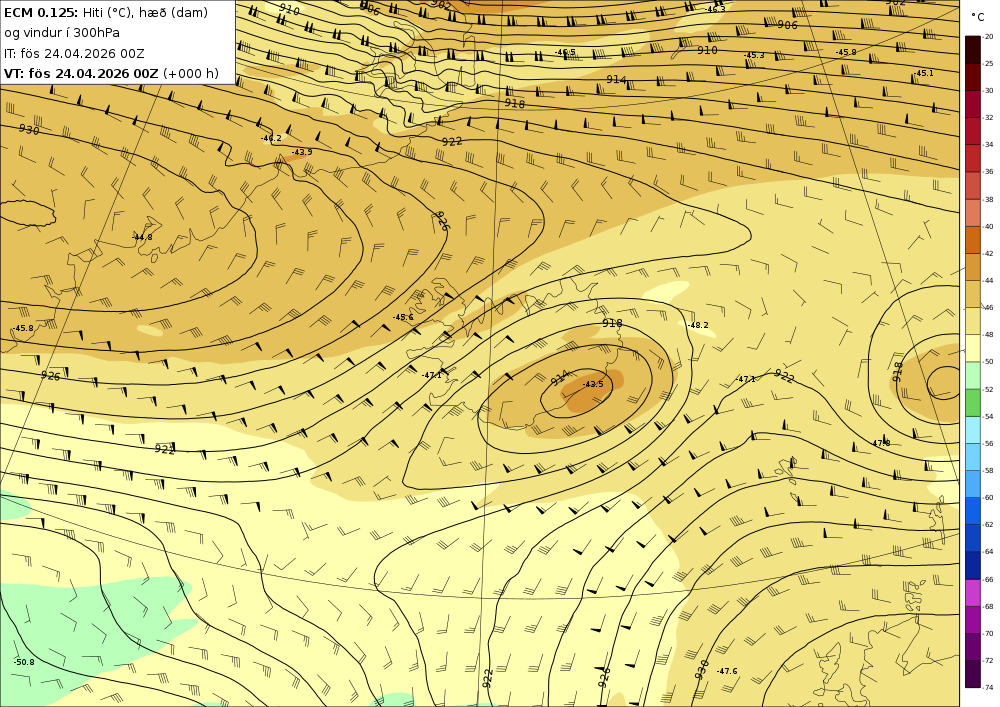Click the -45.3 temperature value on the map
Viewport: 1000px width, 707px height.
pyautogui.click(x=754, y=55)
